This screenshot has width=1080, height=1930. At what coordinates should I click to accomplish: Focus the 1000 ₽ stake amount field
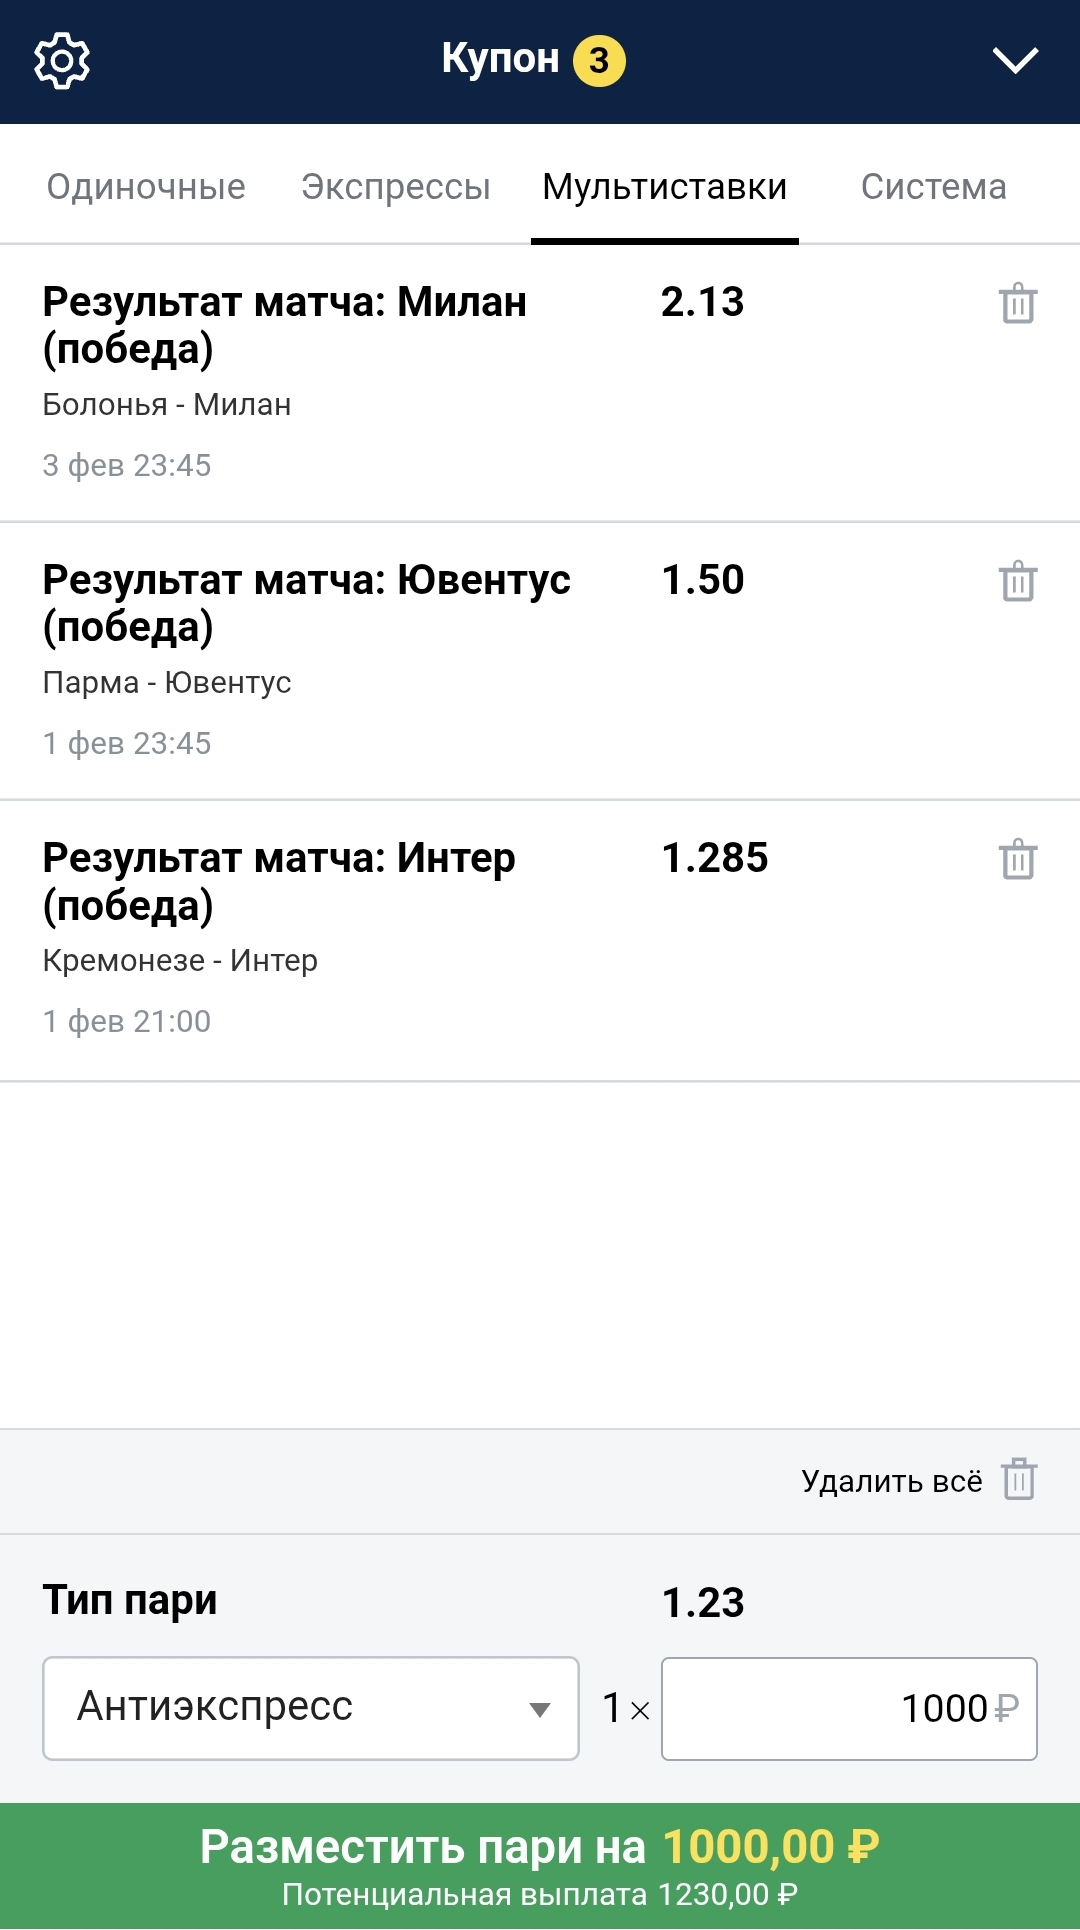[848, 1708]
